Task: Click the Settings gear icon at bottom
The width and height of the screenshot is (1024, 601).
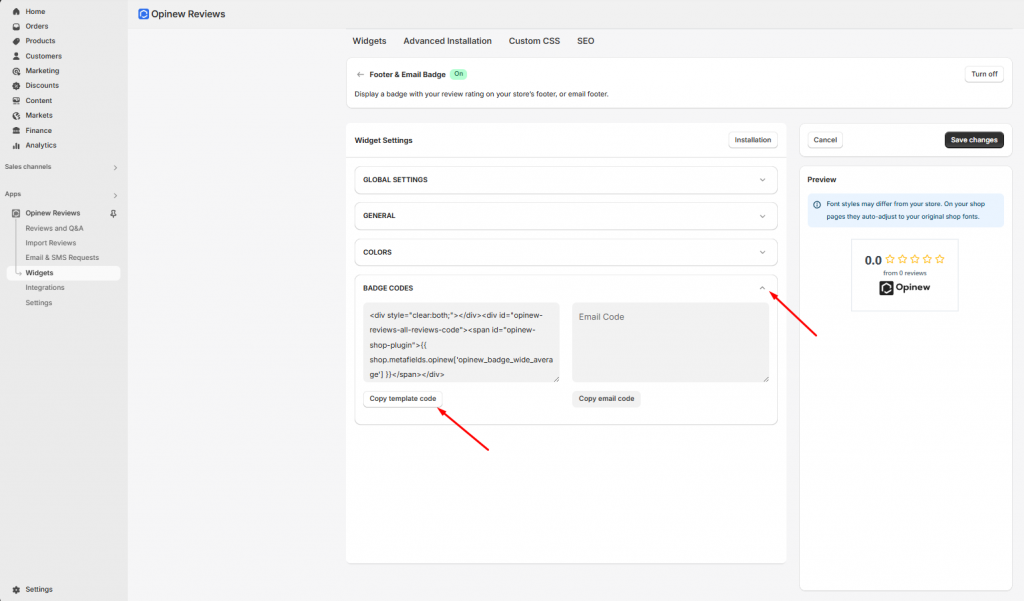Action: pyautogui.click(x=16, y=589)
